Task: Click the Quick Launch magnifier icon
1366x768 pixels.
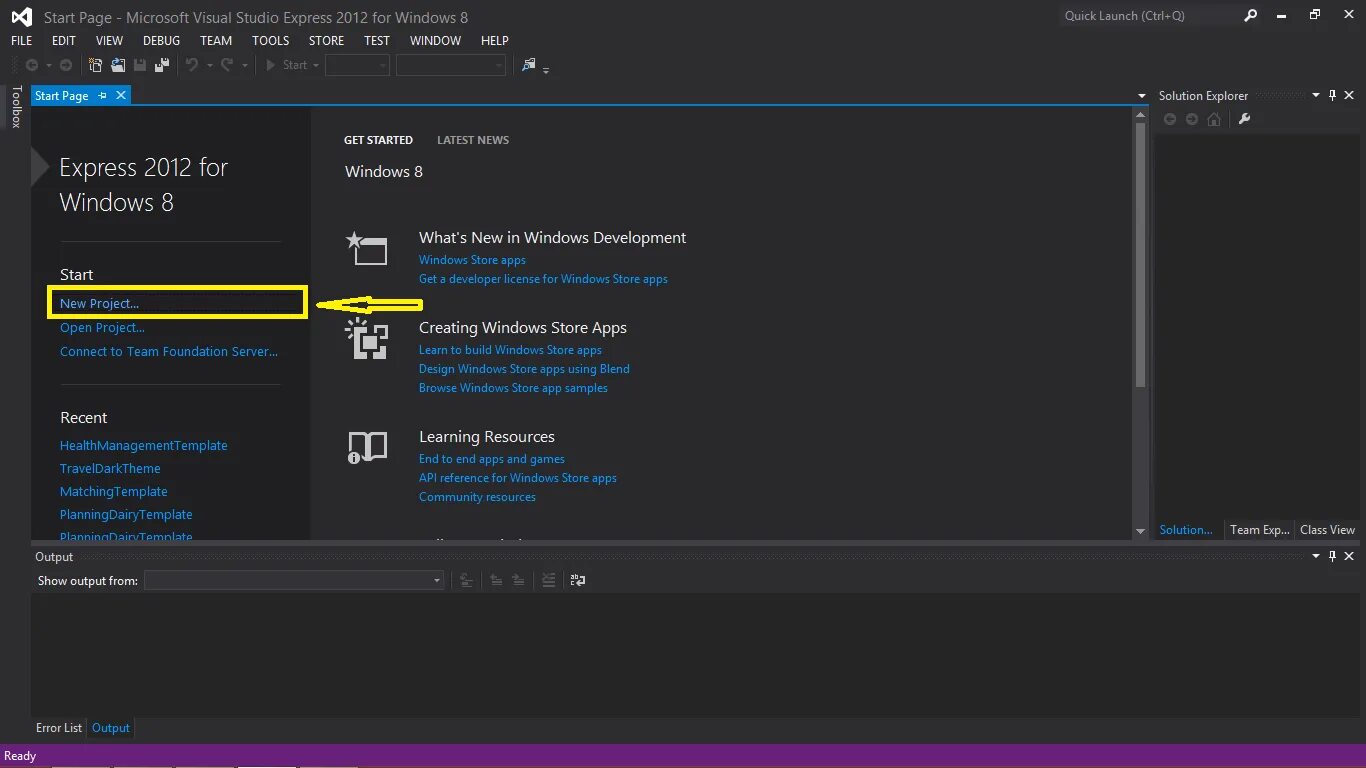Action: (1250, 16)
